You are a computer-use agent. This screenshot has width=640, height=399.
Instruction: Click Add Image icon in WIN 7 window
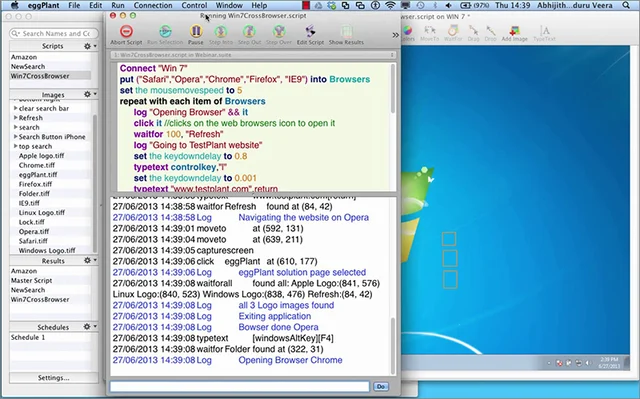(514, 31)
